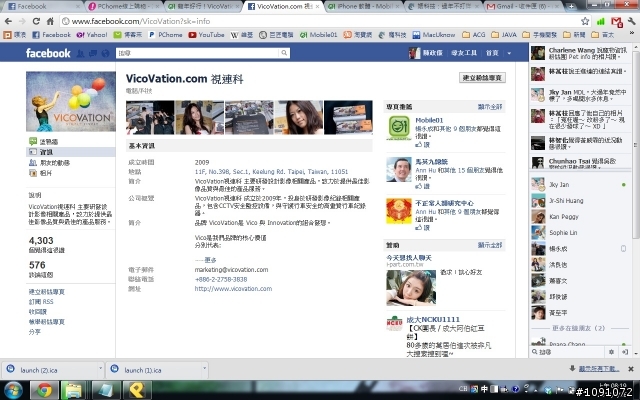Screen dimensions: 640x400
Task: Open the Mobile01 page thumbnail icon
Action: [x=398, y=127]
